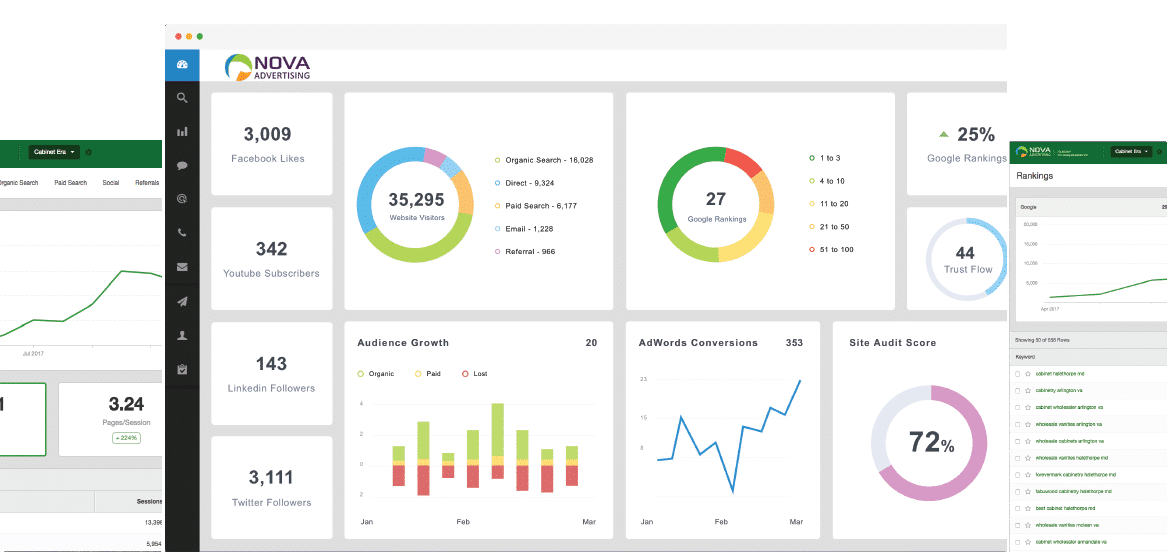Click 'Paid Search - 6,177' legend entry
1172x552 pixels.
coord(535,205)
